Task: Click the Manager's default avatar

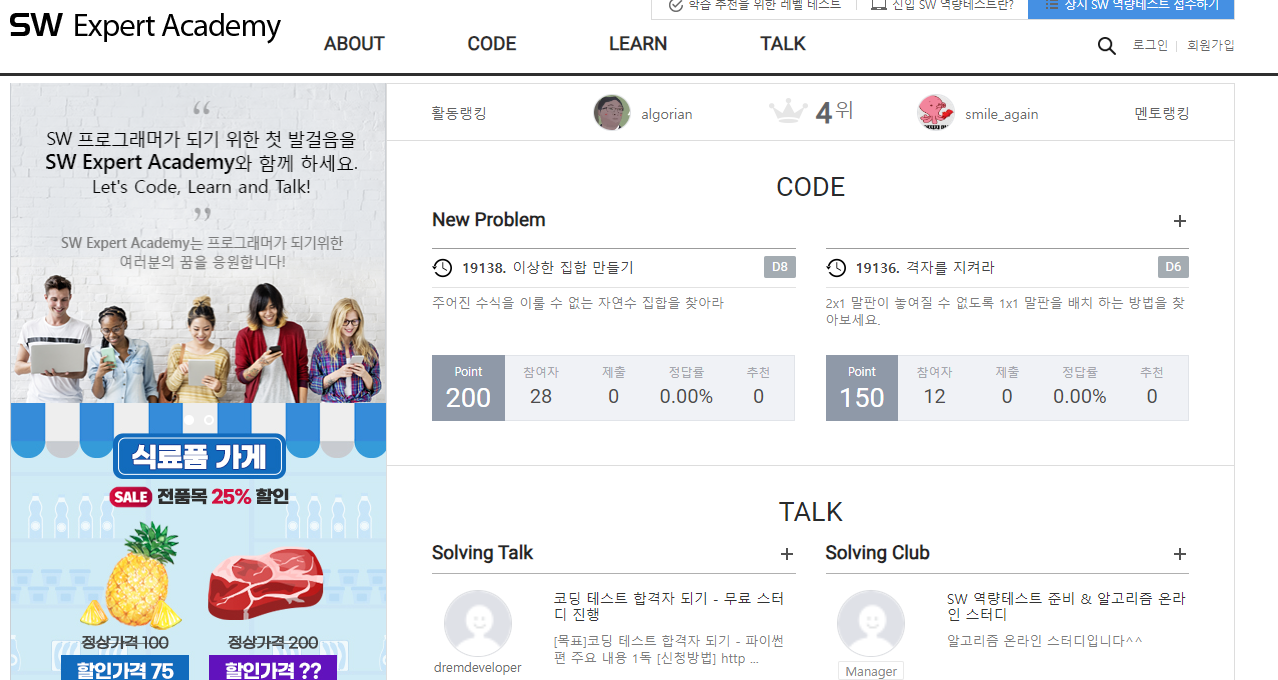Action: click(x=871, y=624)
